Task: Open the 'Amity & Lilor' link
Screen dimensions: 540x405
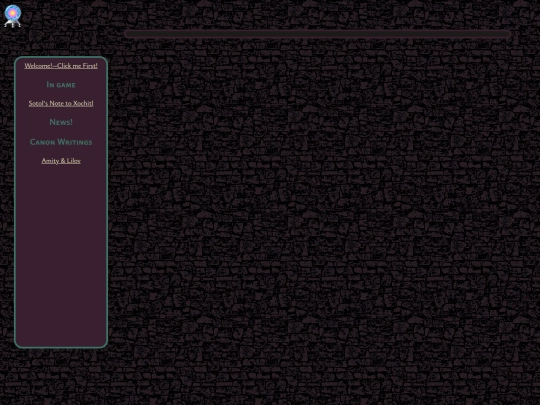Action: coord(61,161)
